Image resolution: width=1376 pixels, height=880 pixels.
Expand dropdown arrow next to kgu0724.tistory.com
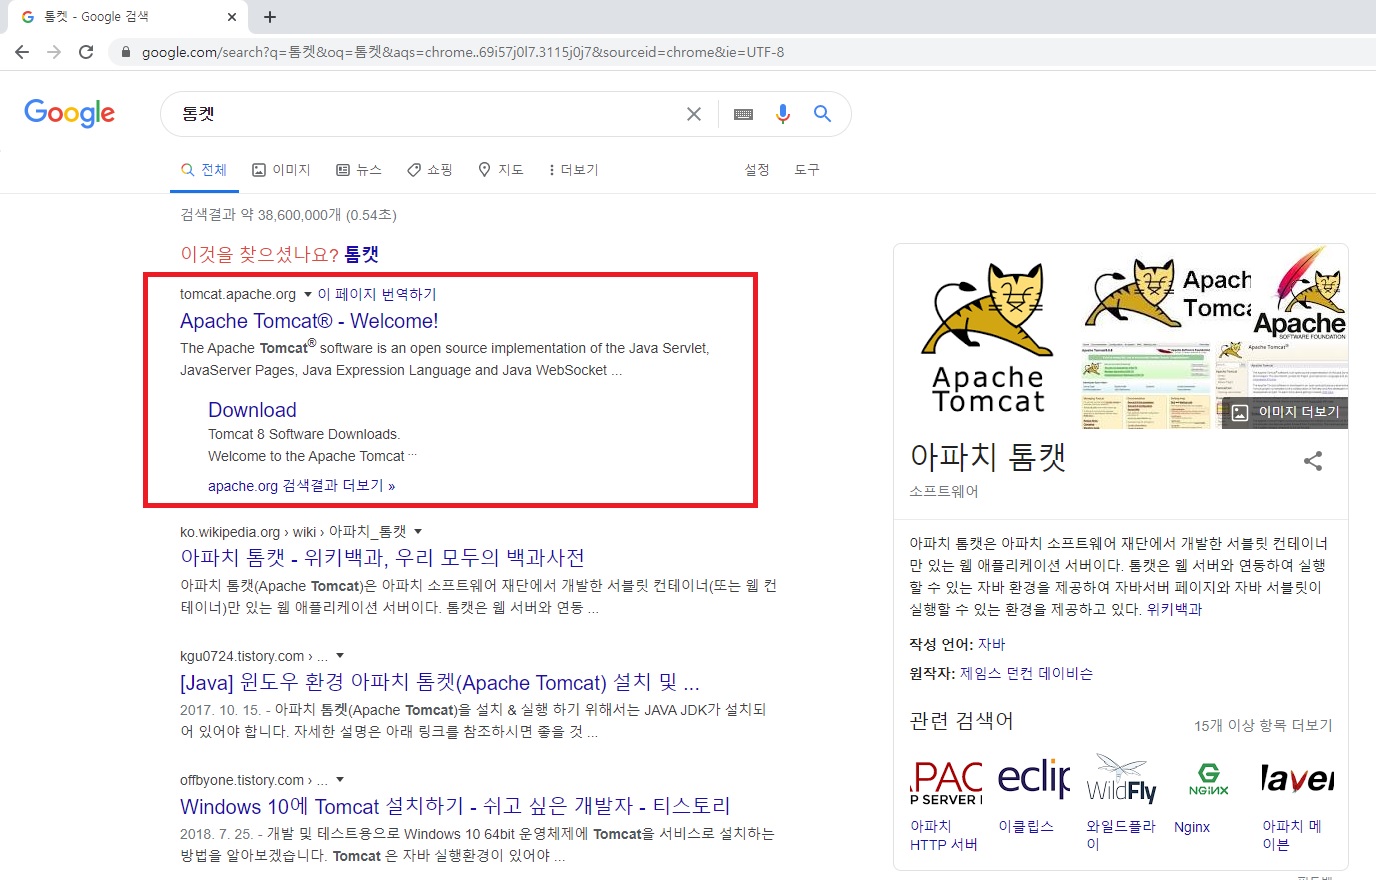coord(340,656)
